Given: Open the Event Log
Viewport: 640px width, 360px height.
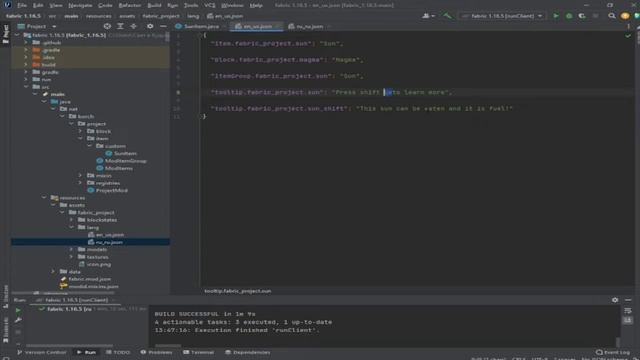Looking at the screenshot, I should coord(613,352).
